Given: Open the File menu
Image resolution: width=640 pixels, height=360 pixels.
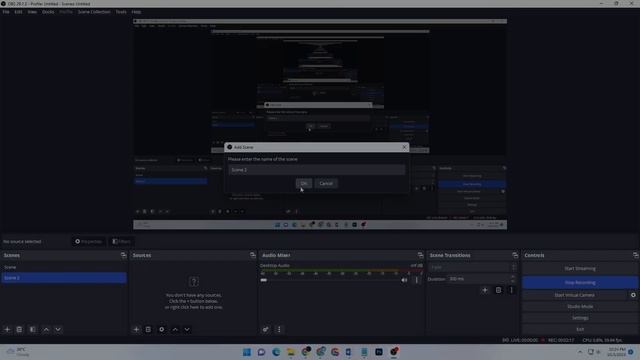Looking at the screenshot, I should 6,12.
